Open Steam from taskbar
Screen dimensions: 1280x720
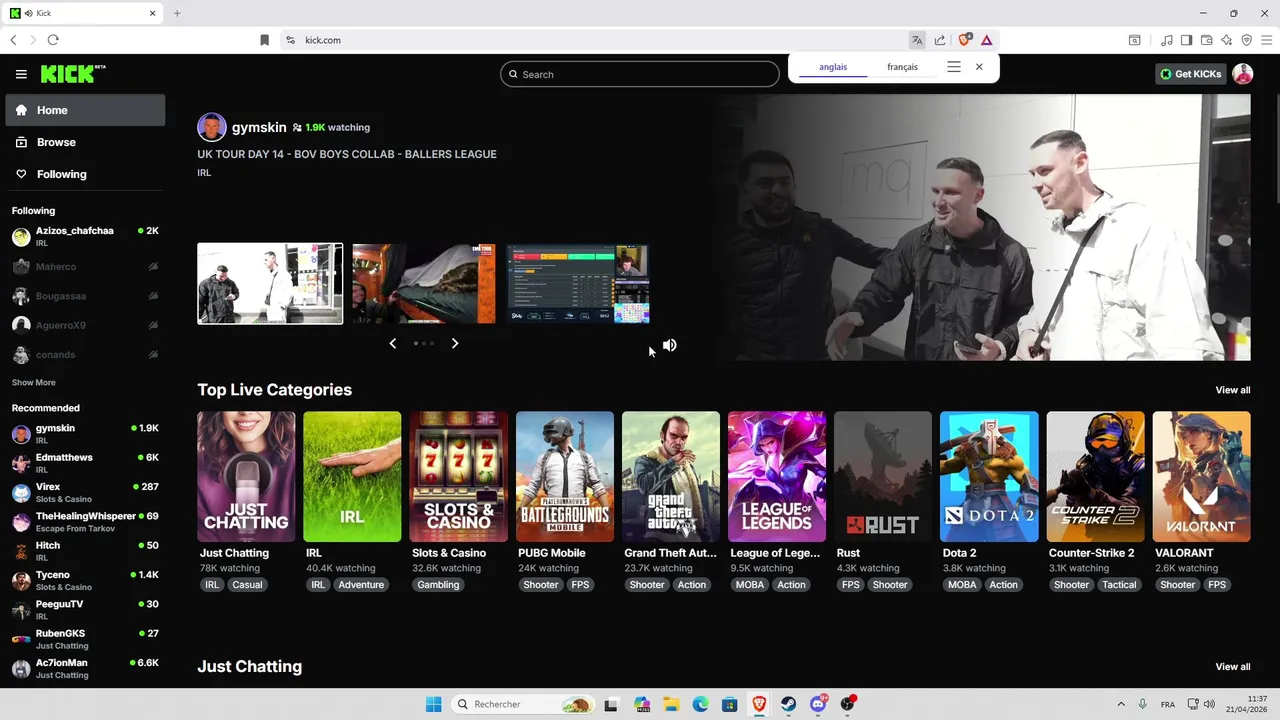(x=788, y=704)
